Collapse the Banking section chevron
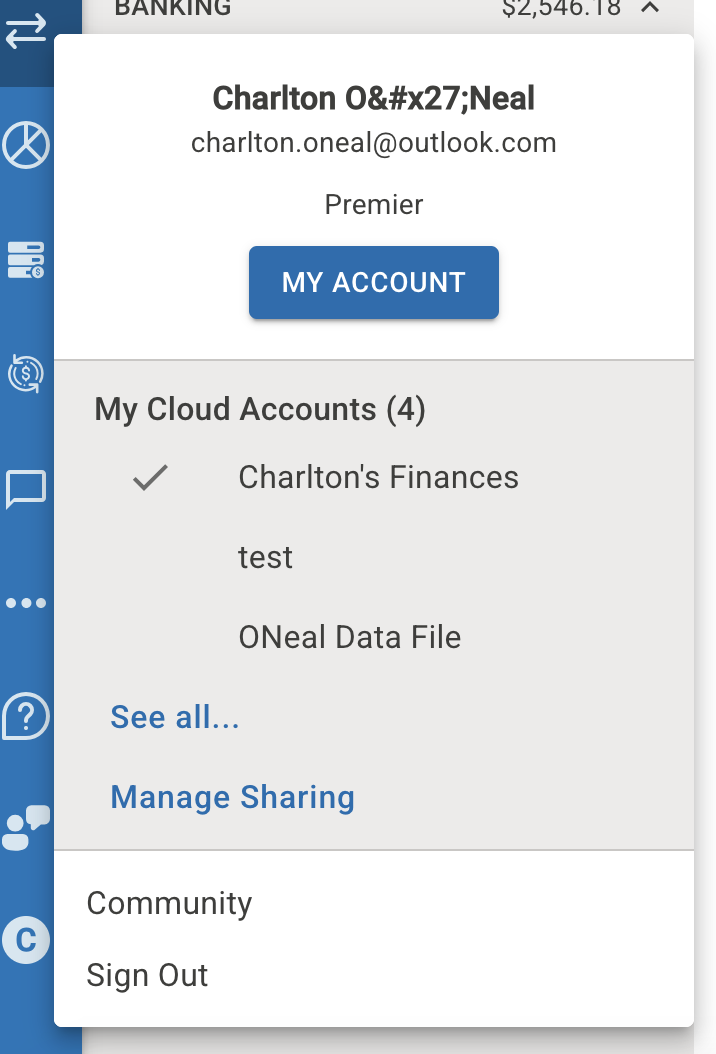716x1054 pixels. pyautogui.click(x=650, y=8)
